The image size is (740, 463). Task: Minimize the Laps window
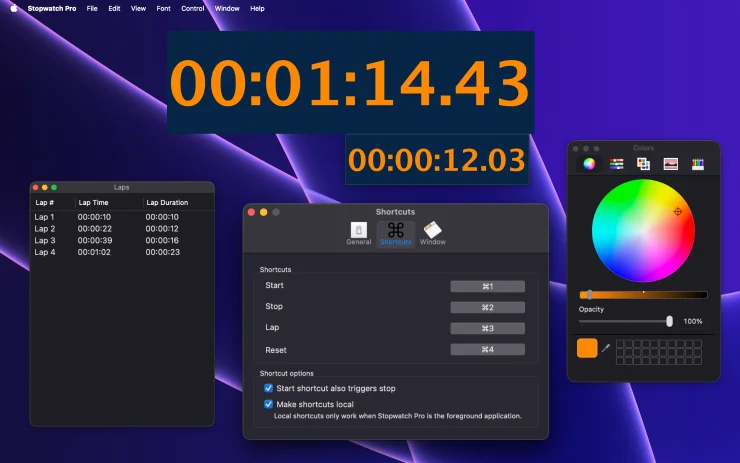(x=45, y=187)
